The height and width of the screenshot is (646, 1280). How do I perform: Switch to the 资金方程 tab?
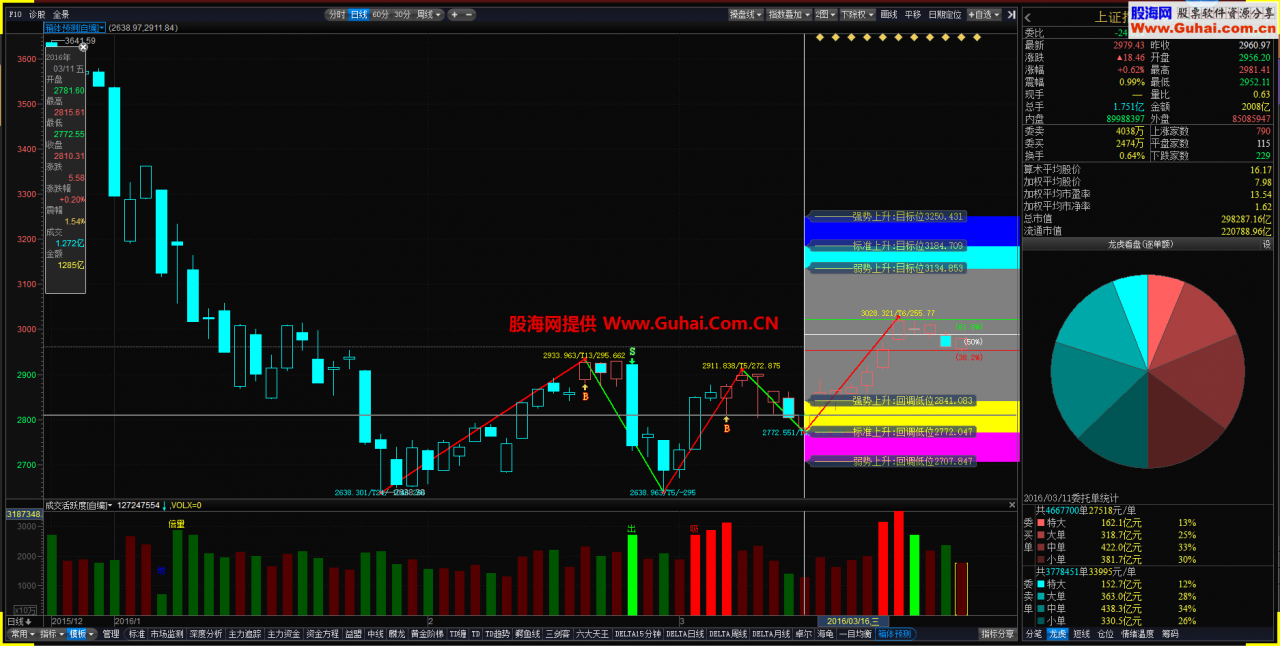[x=323, y=634]
